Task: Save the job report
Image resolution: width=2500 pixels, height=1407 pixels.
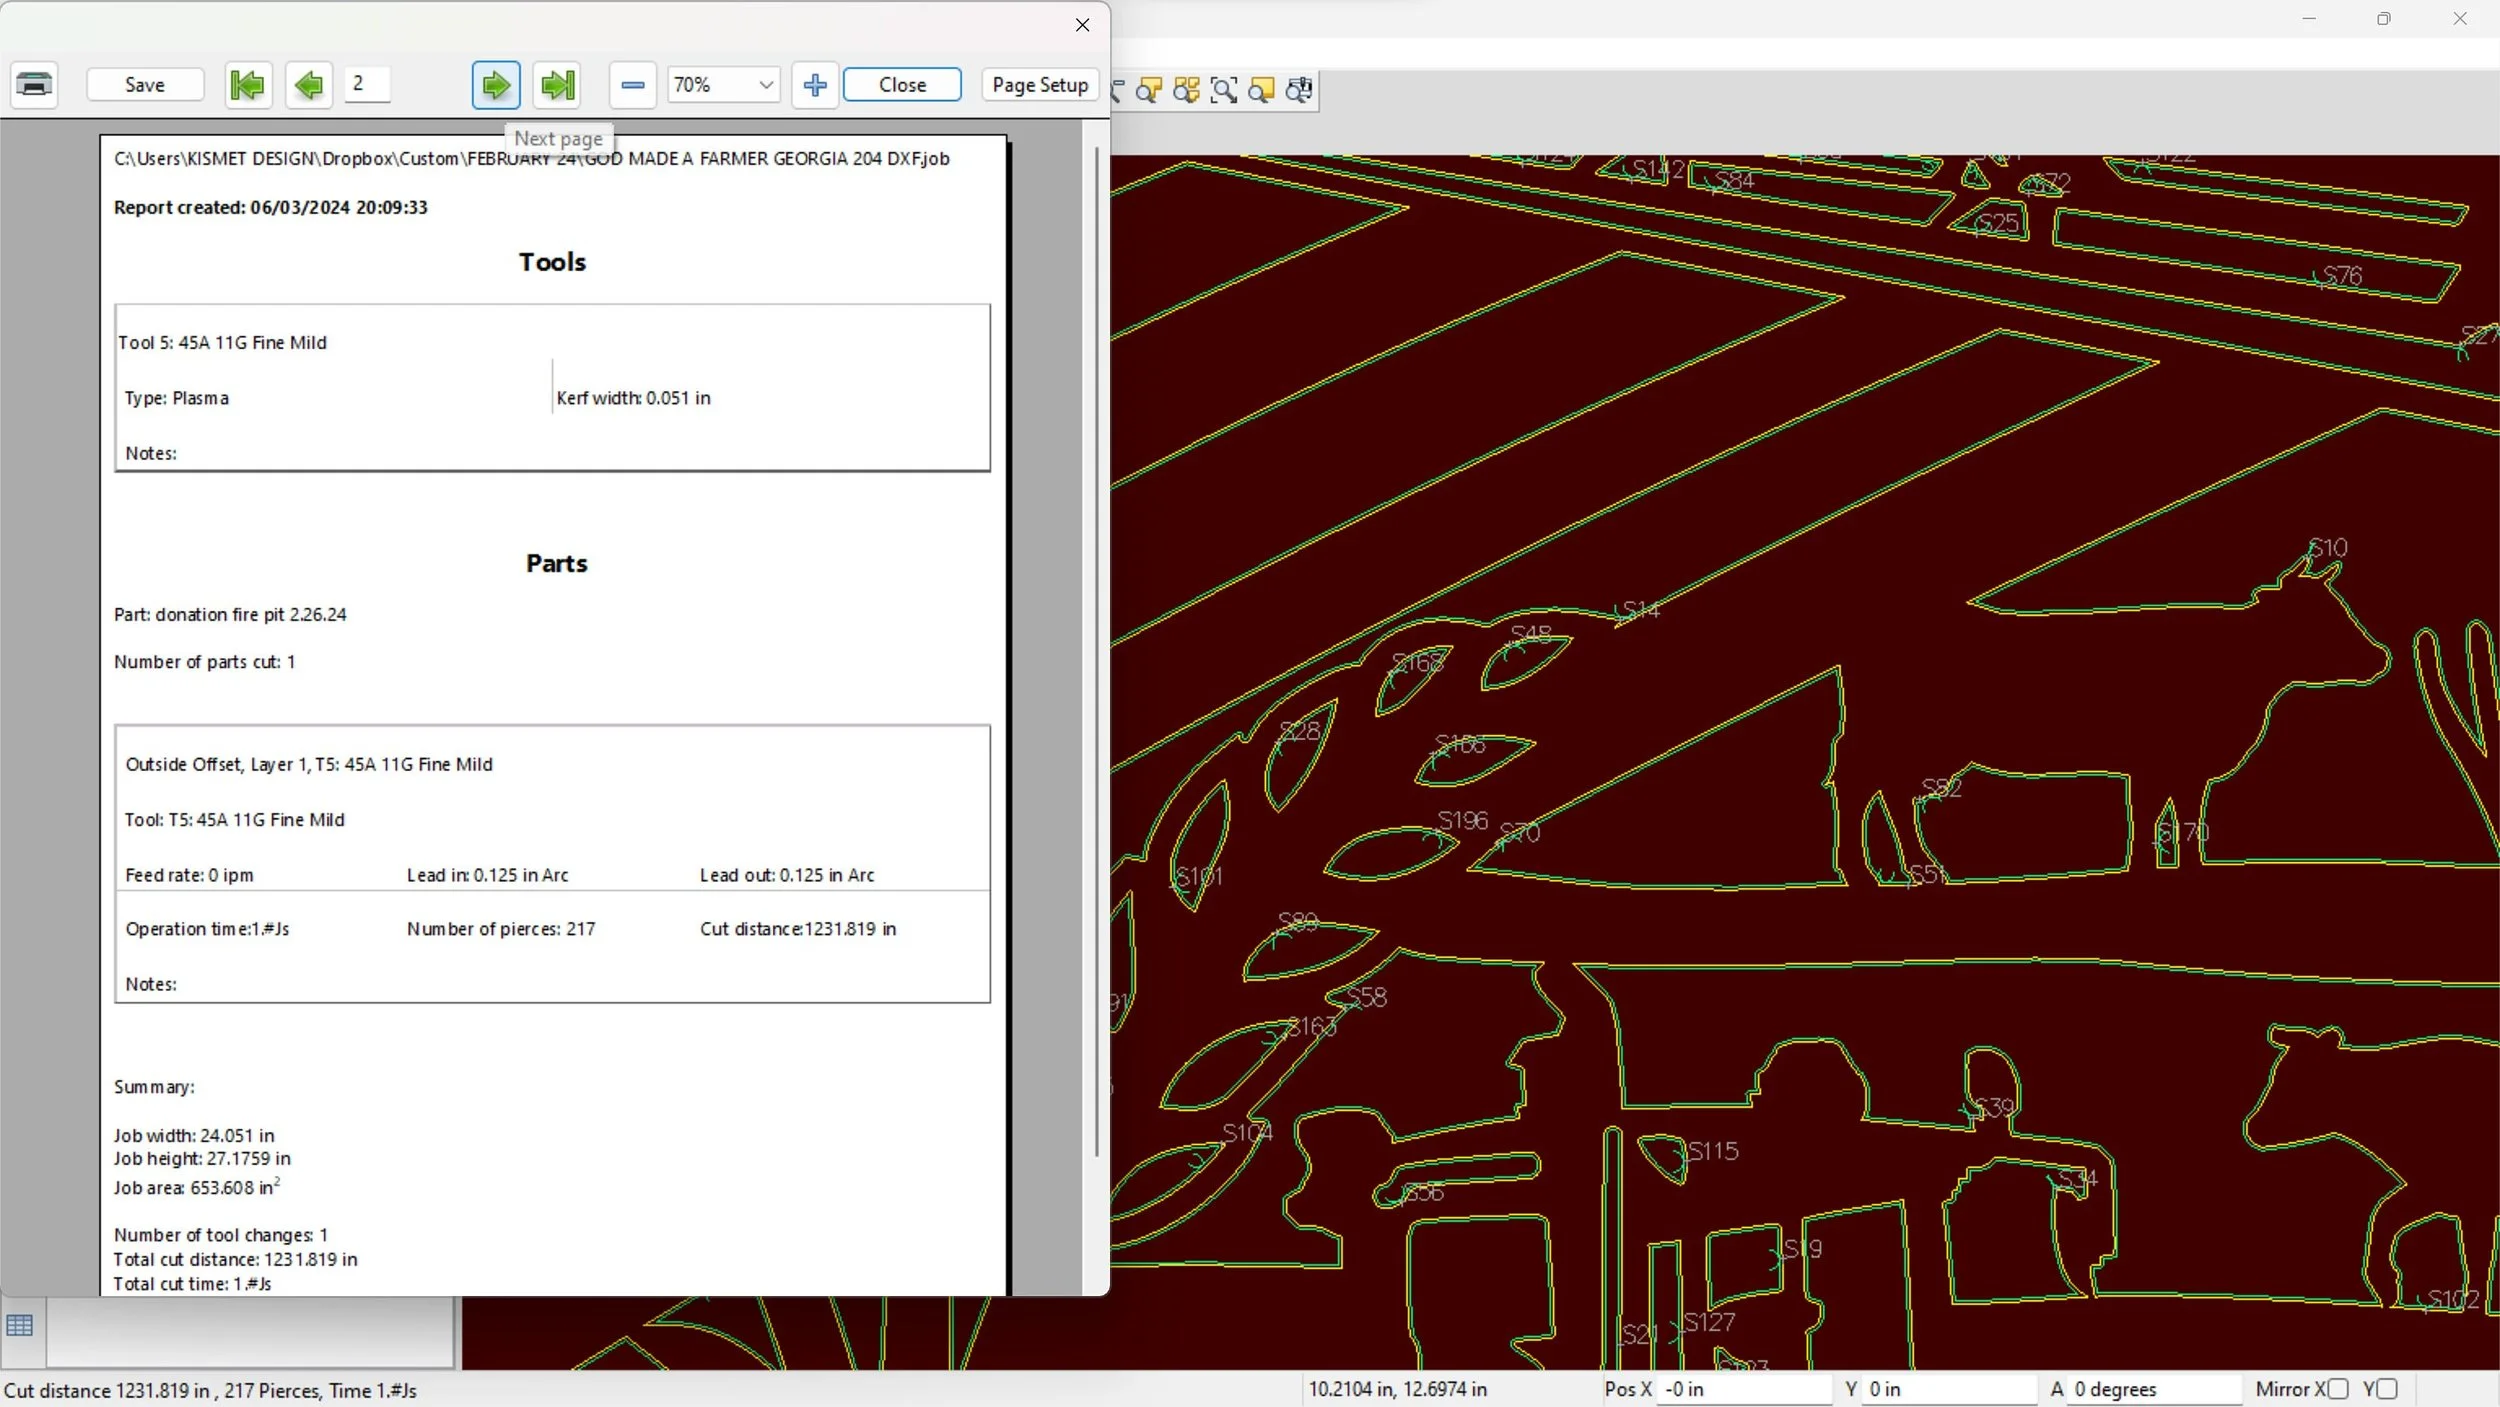Action: (x=145, y=85)
